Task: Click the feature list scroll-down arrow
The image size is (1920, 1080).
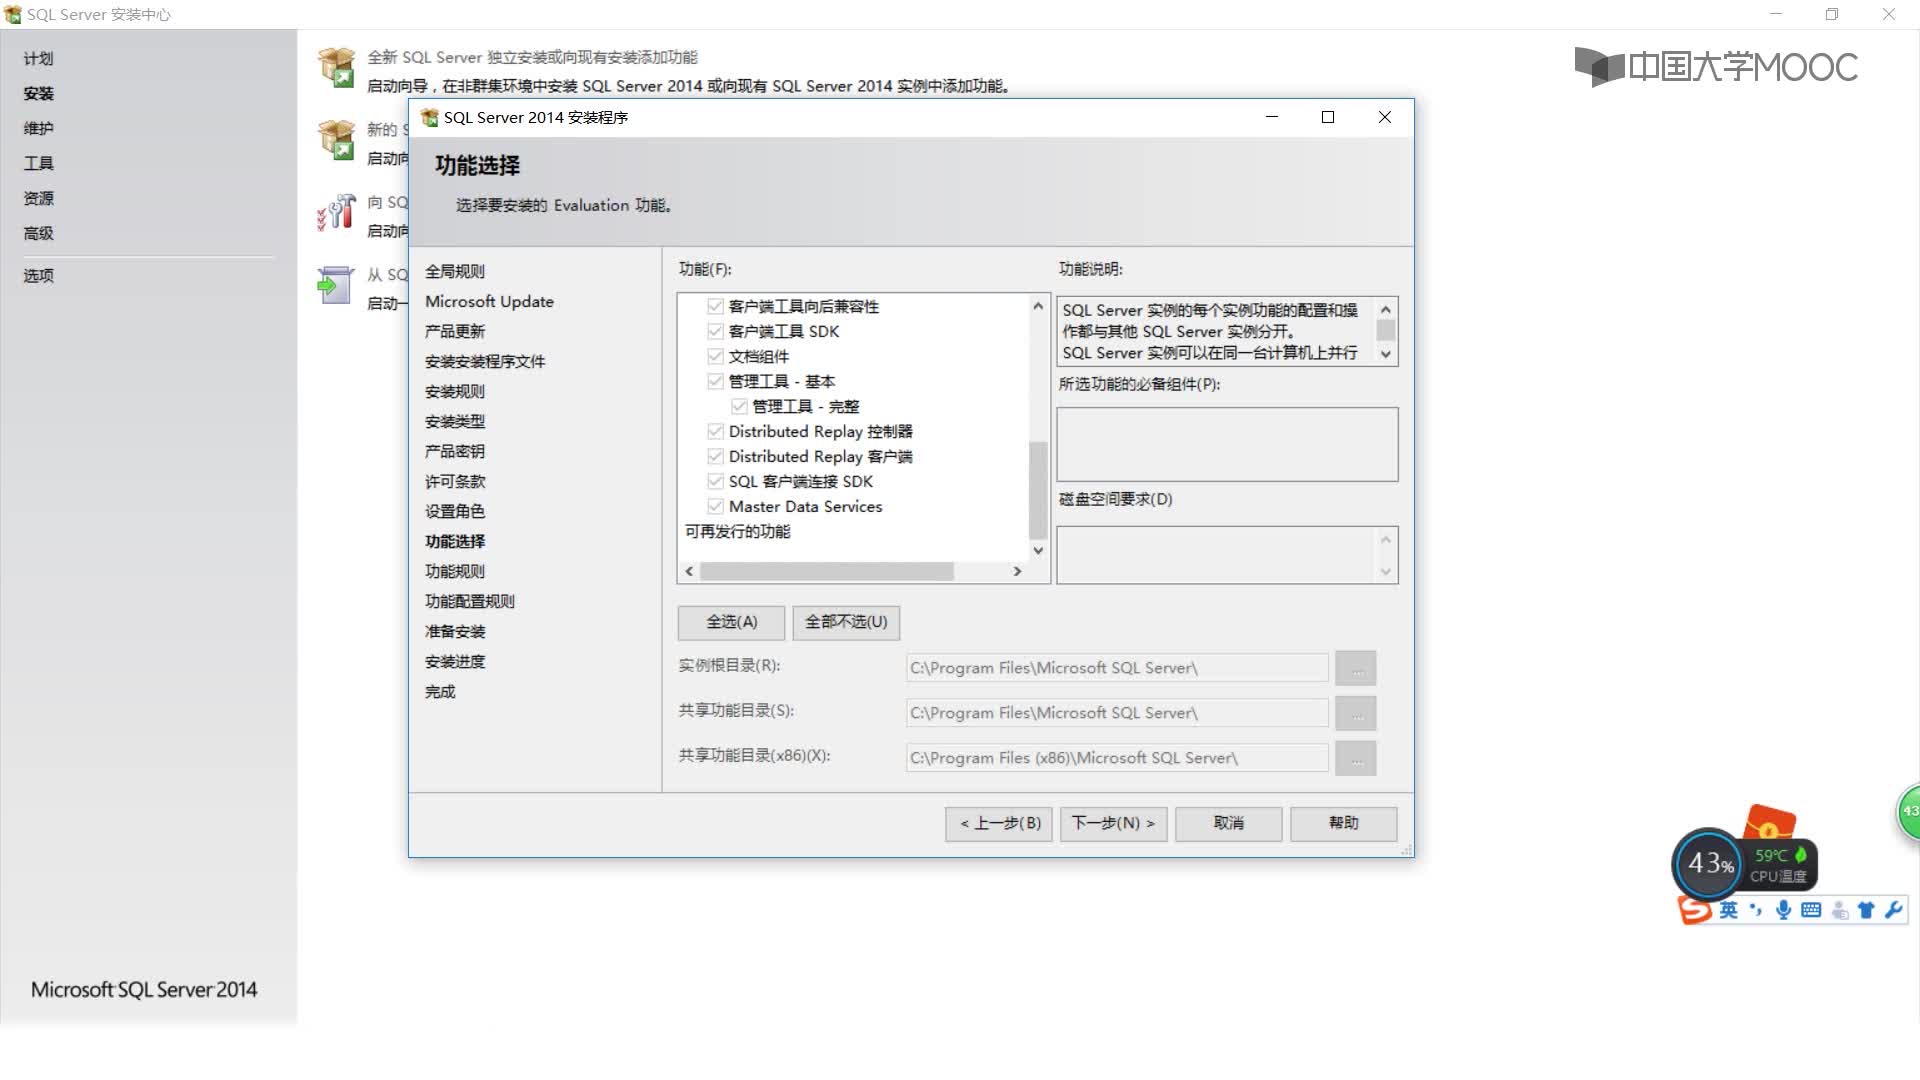Action: pos(1038,550)
